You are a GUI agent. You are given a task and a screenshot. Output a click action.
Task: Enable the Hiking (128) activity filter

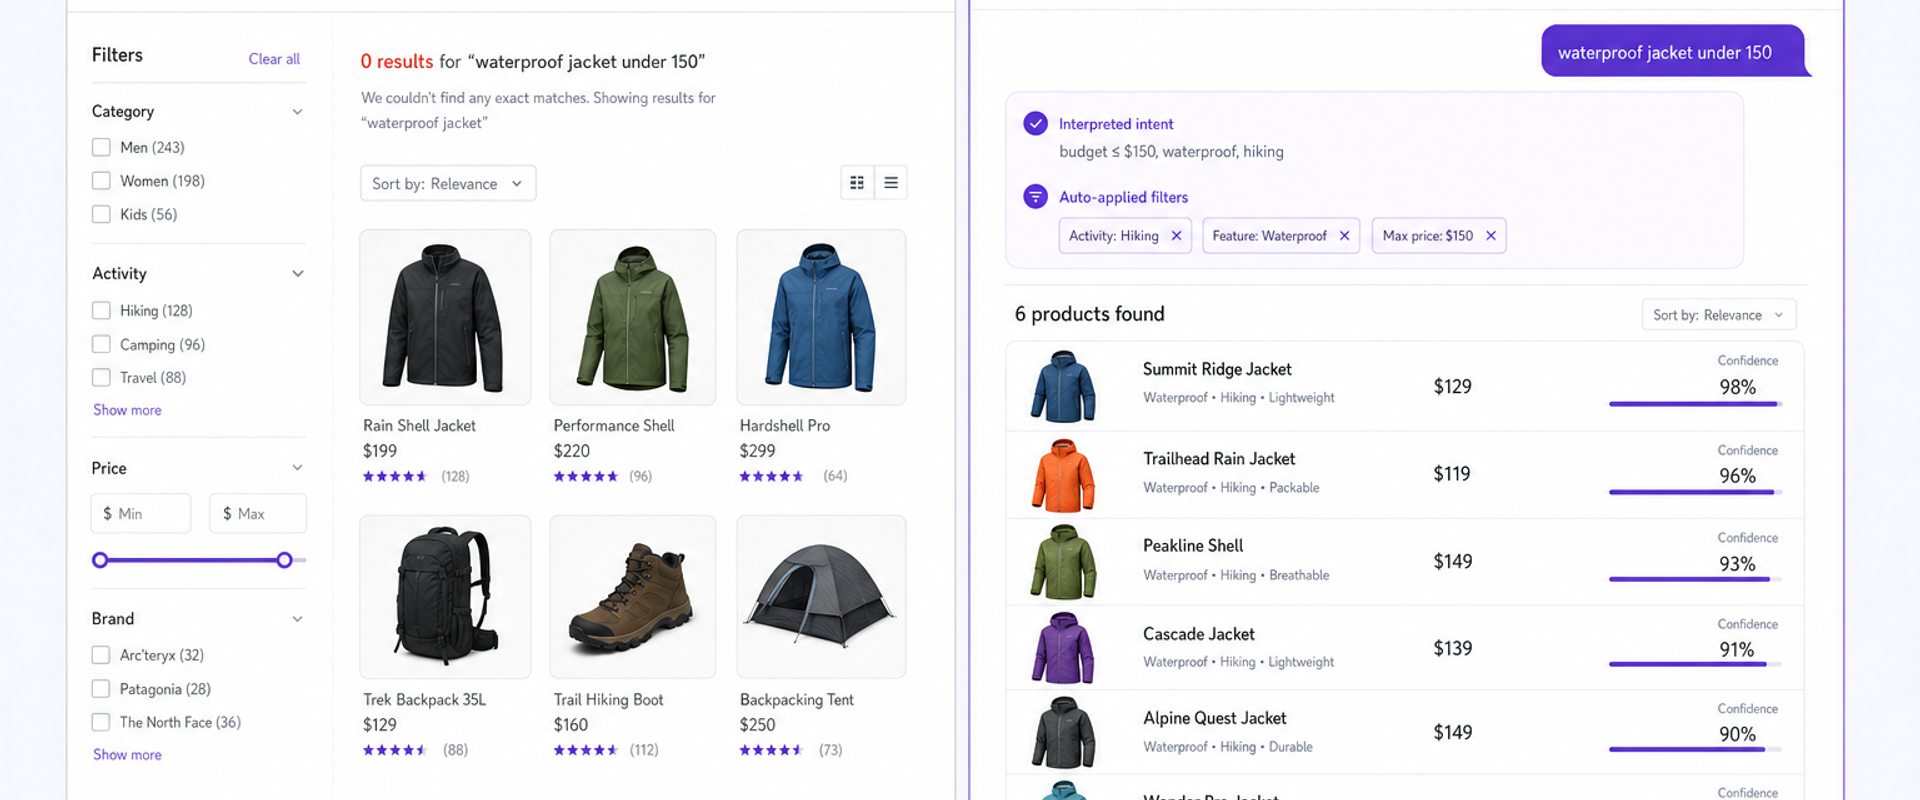click(101, 311)
